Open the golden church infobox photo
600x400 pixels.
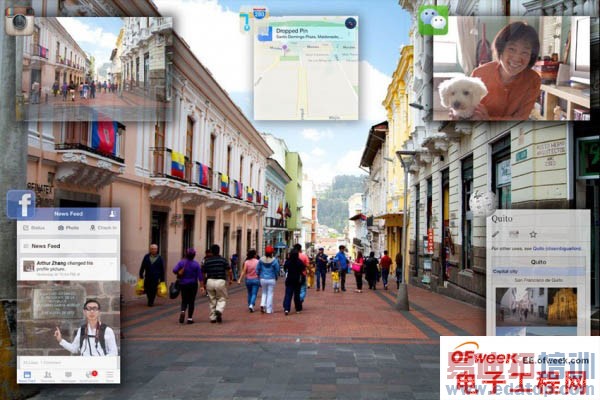(x=562, y=306)
